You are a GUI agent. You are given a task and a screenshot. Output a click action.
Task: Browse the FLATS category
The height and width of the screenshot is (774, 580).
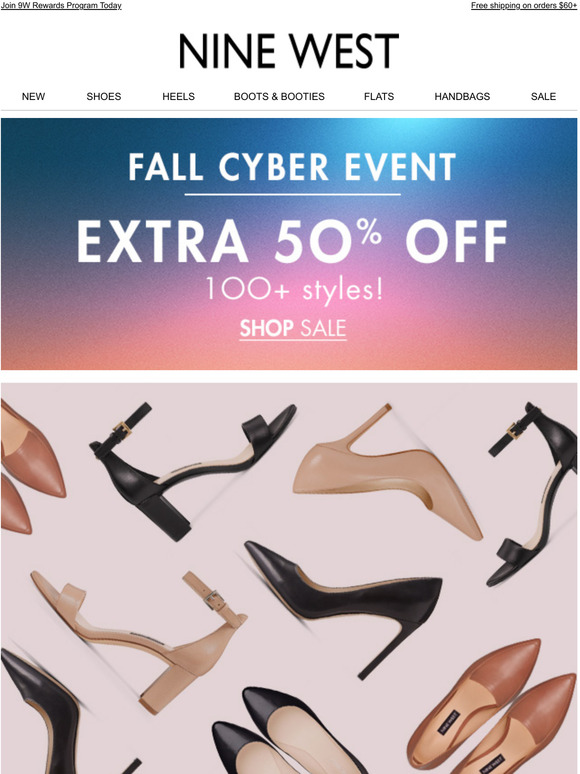[x=379, y=96]
